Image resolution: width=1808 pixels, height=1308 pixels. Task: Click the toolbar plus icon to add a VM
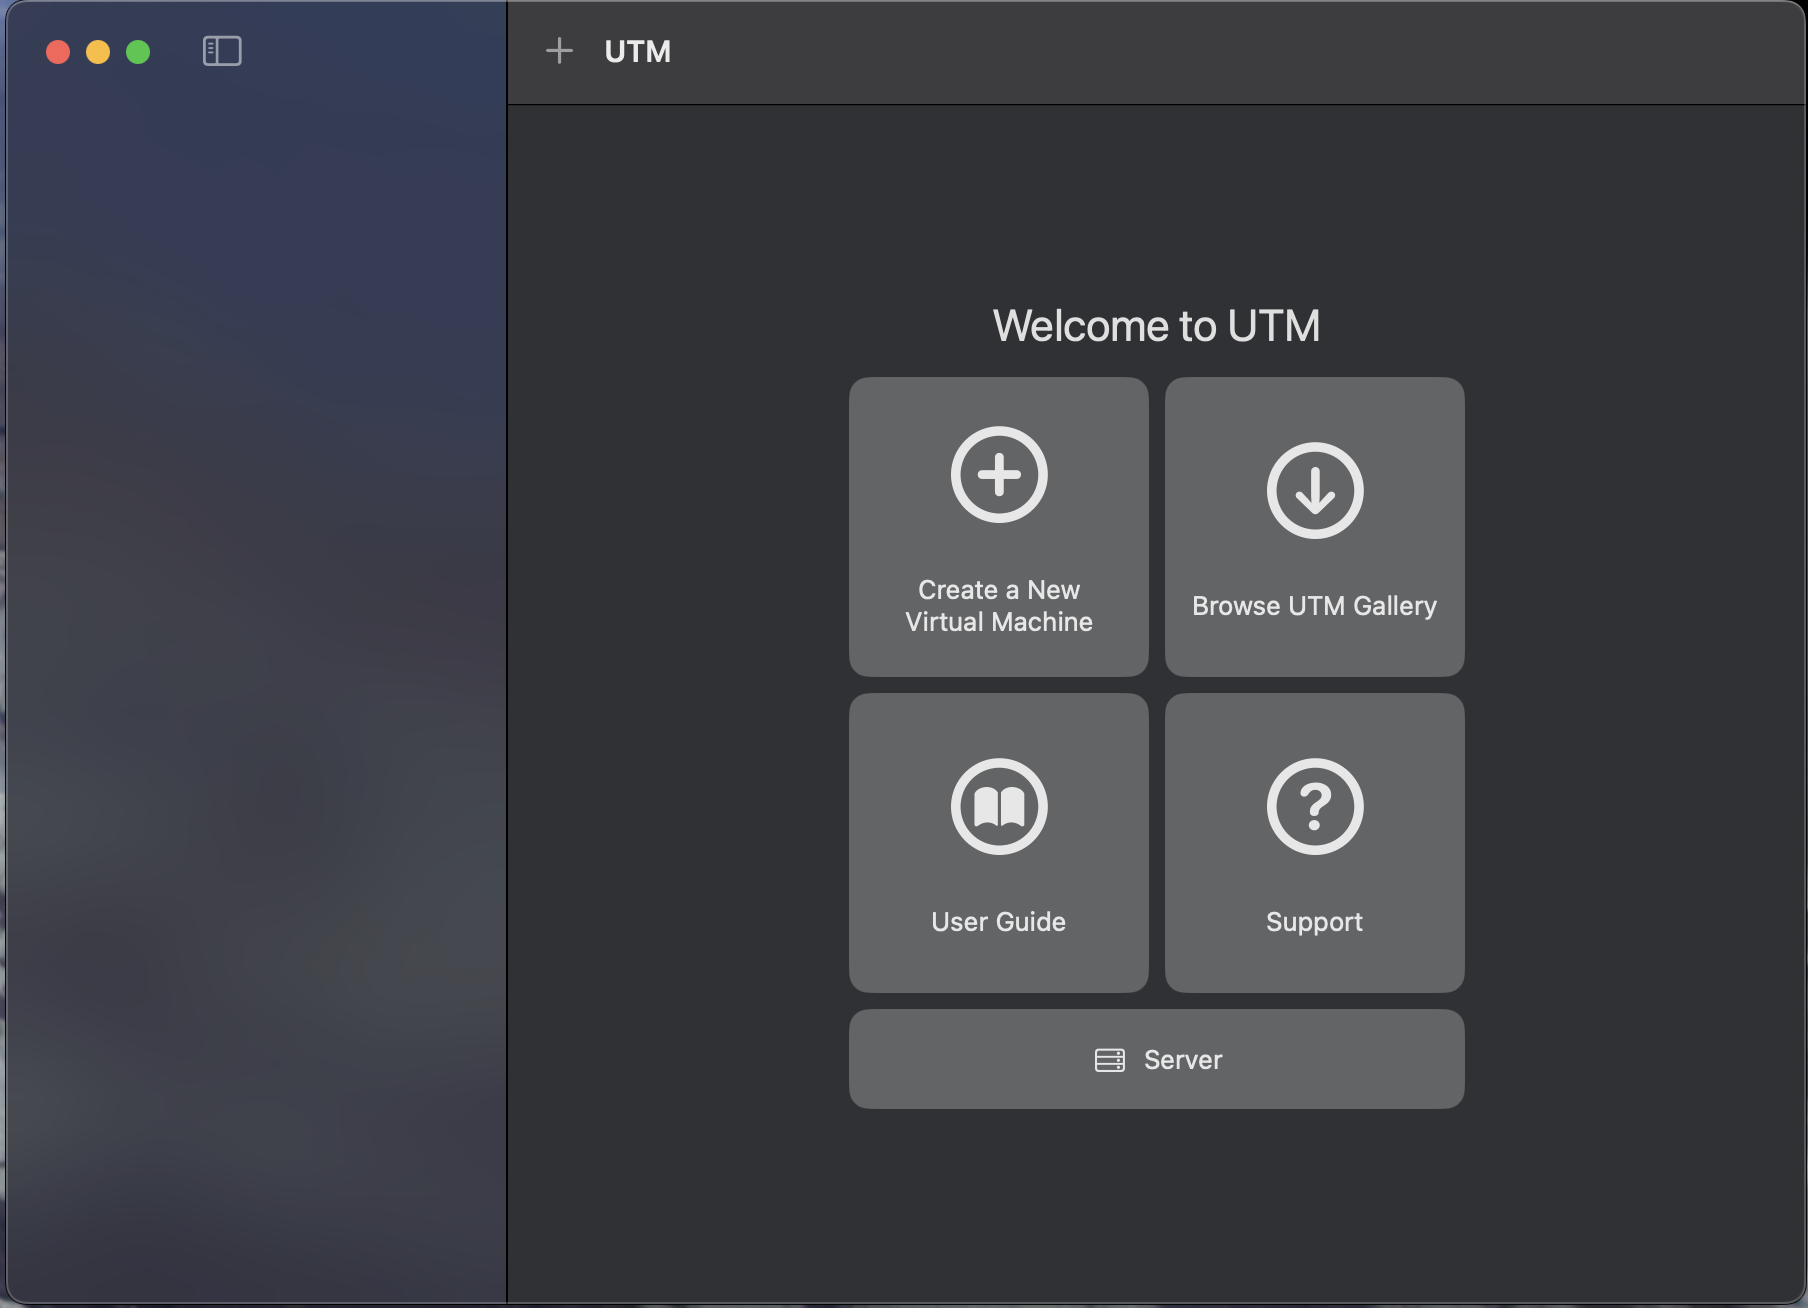point(559,51)
